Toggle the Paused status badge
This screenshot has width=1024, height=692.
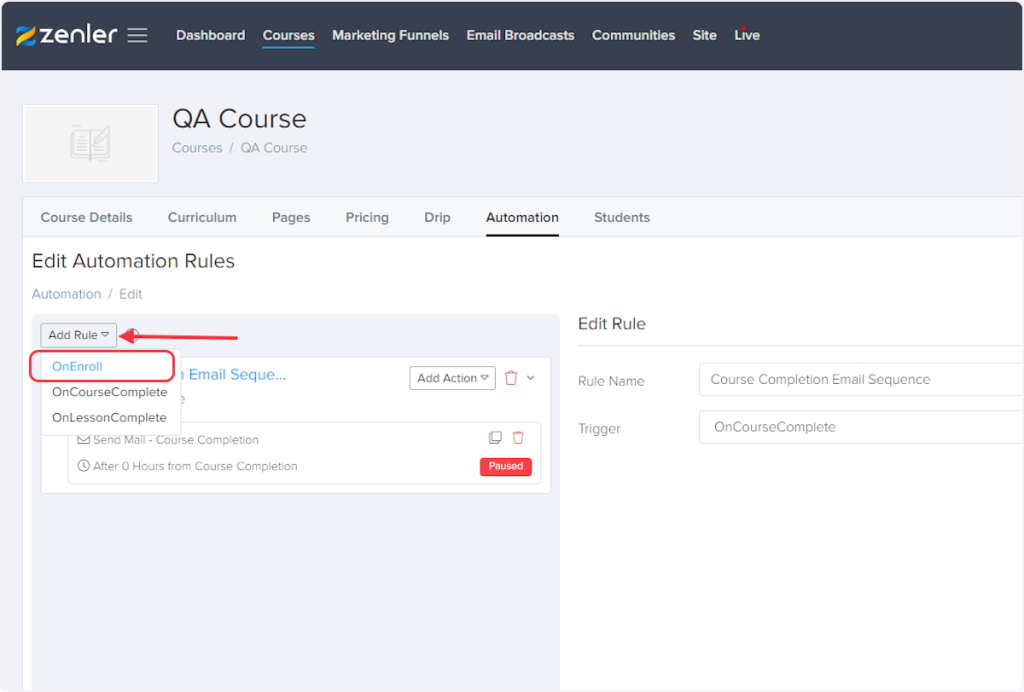[x=505, y=466]
